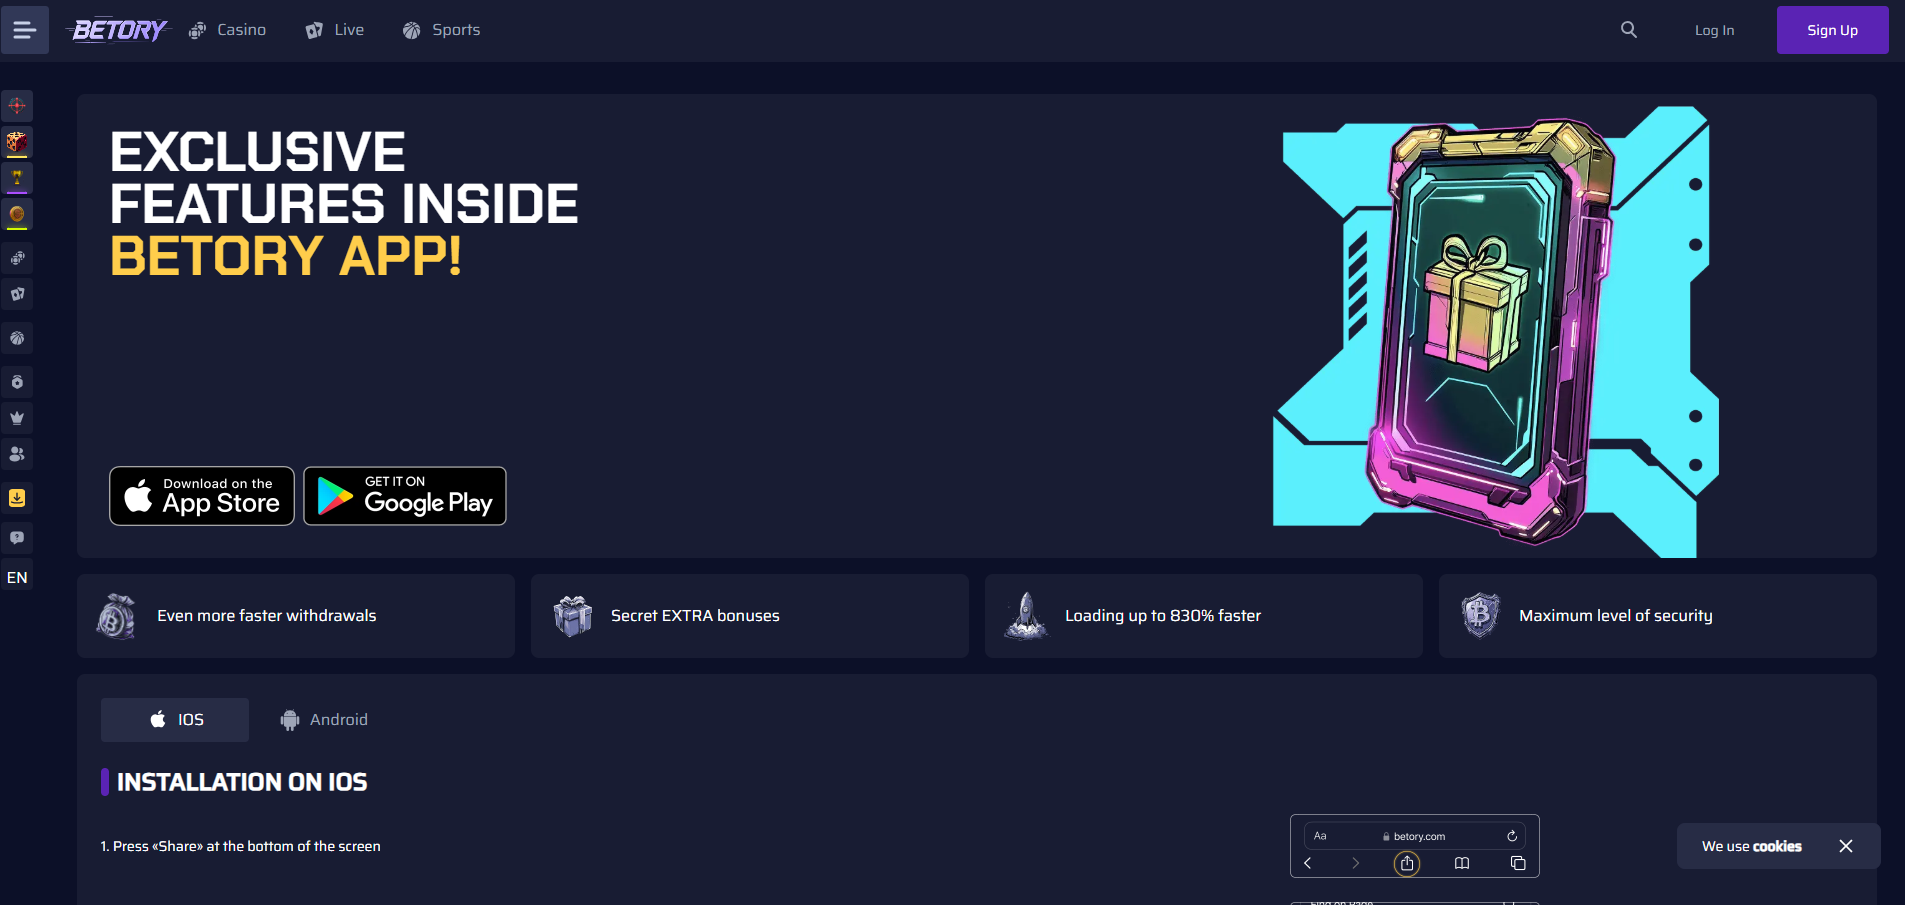The image size is (1905, 905).
Task: Click the purple Sign Up button
Action: coord(1832,30)
